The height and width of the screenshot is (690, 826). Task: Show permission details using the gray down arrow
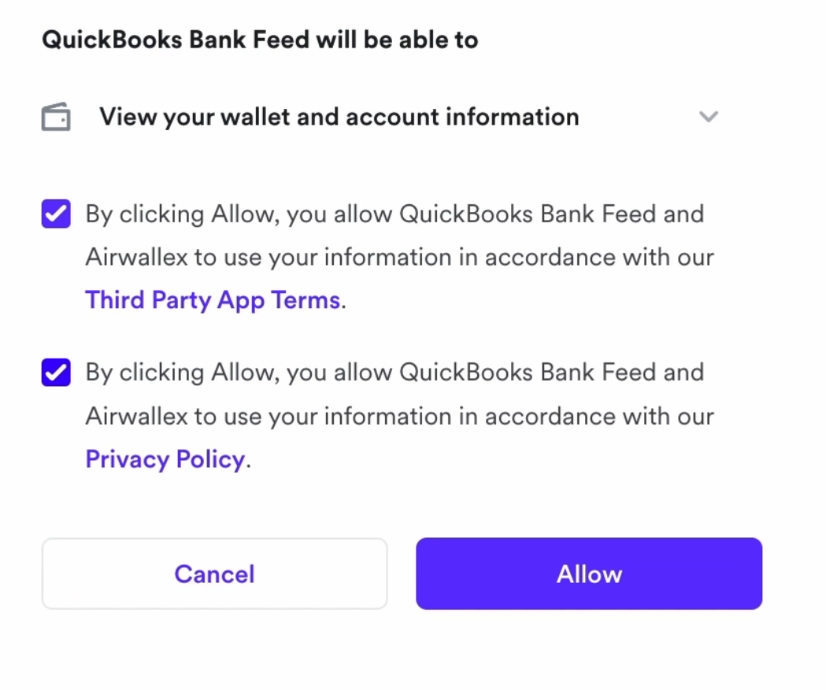(x=708, y=117)
